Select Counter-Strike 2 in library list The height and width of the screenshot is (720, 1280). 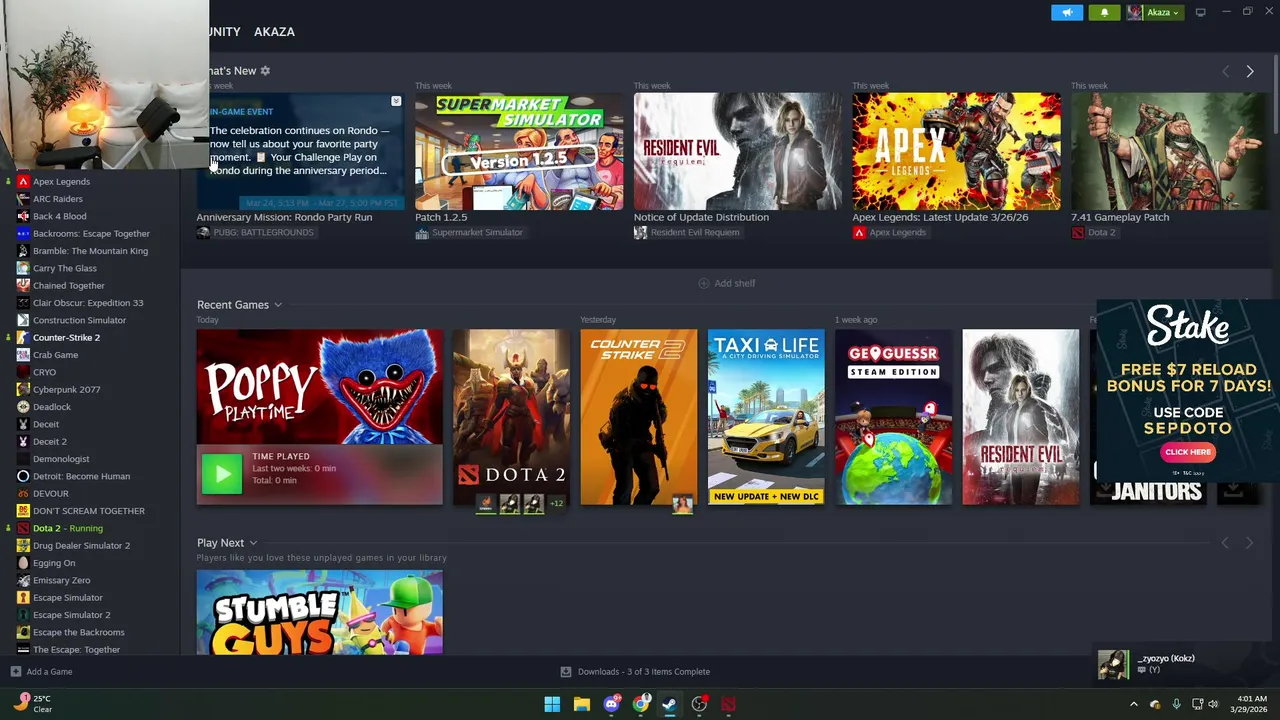pos(66,338)
